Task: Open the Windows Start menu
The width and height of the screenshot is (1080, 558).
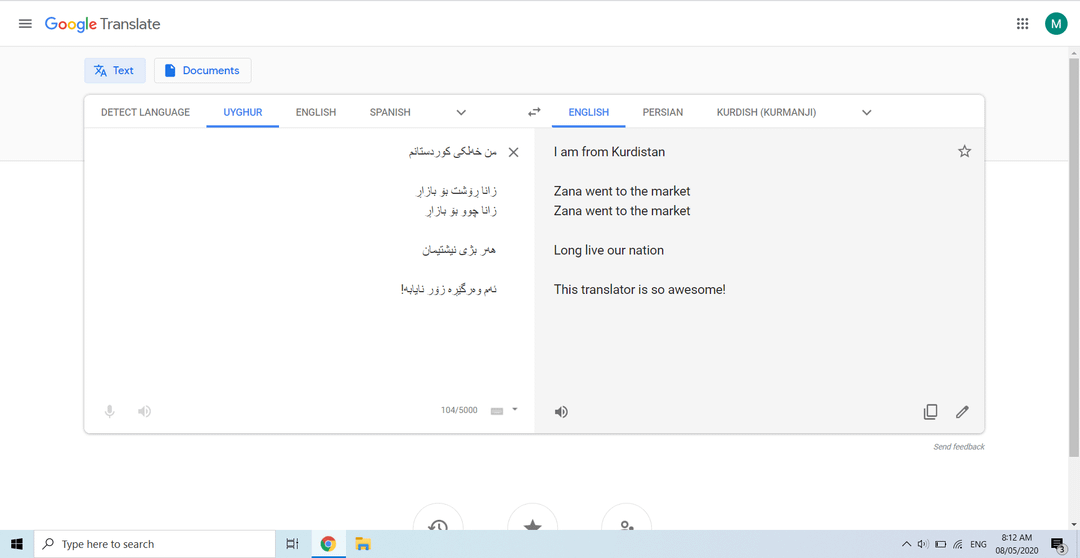Action: pyautogui.click(x=16, y=544)
